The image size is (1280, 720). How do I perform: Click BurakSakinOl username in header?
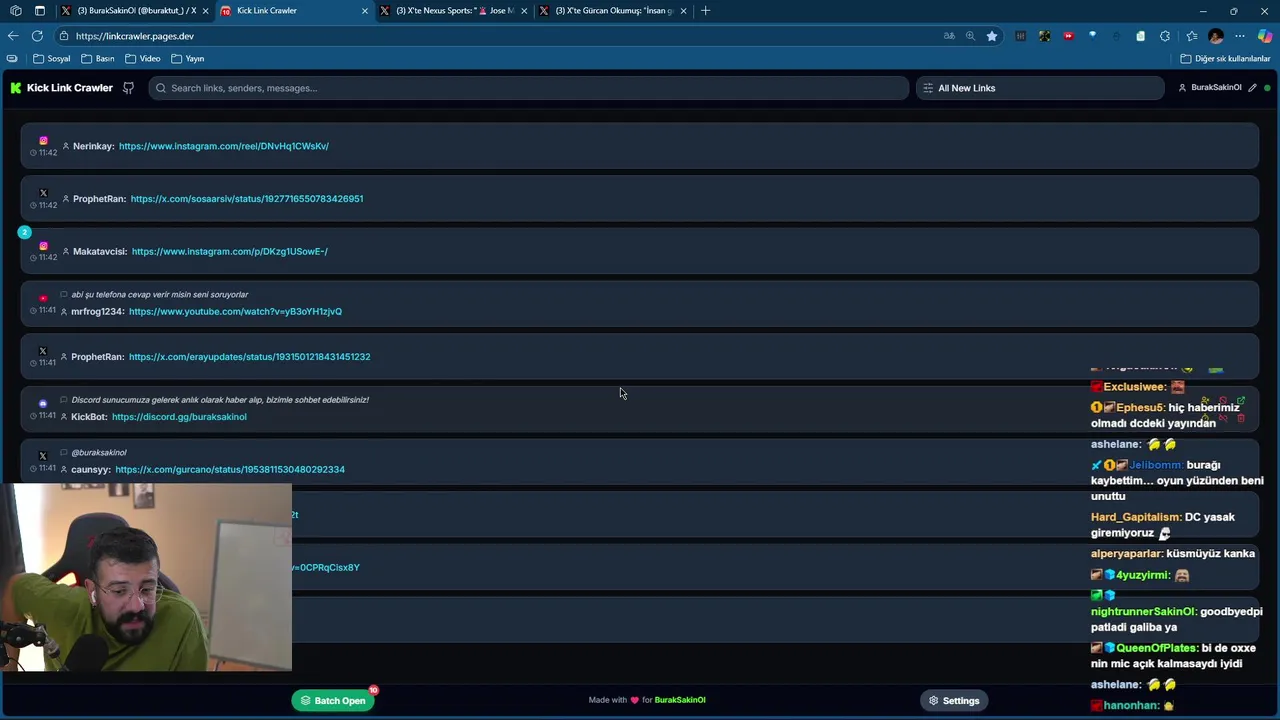1216,88
